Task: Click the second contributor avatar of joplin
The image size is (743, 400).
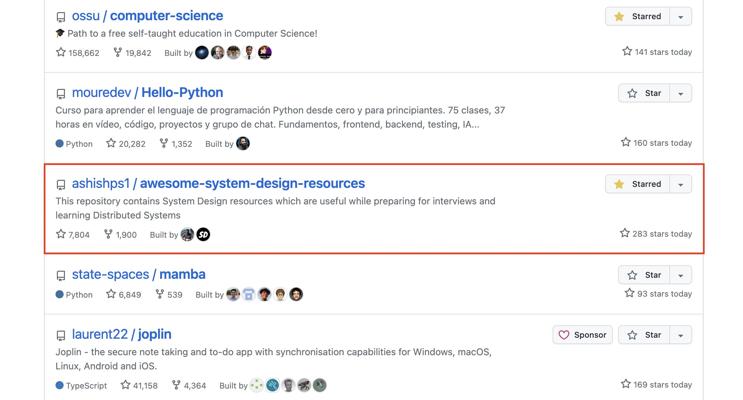Action: [272, 385]
